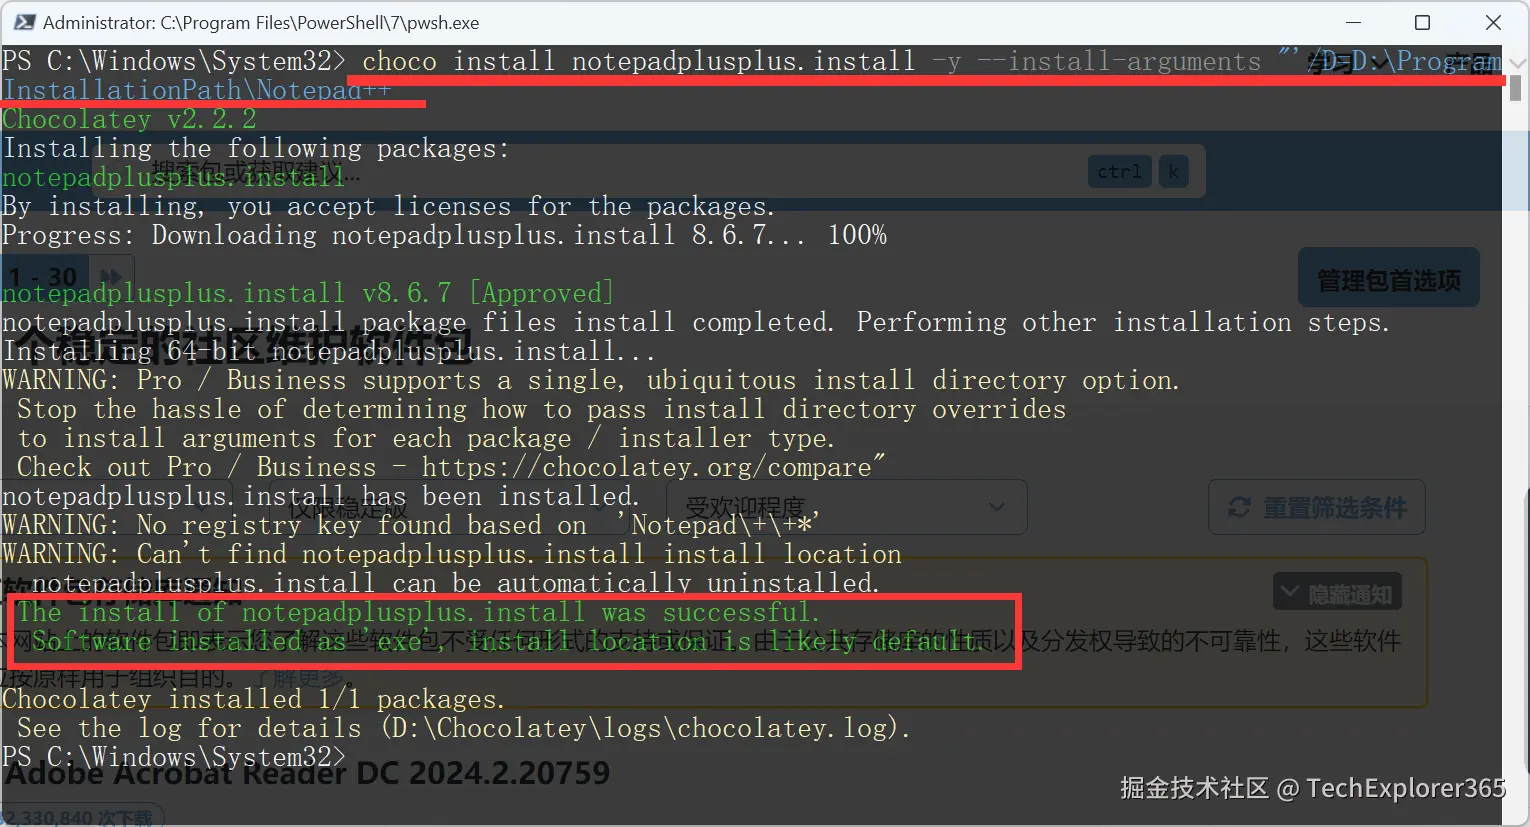Click the 'WARNING: Pro / Business supports' line
Screen dimensions: 1530x827
tap(591, 380)
